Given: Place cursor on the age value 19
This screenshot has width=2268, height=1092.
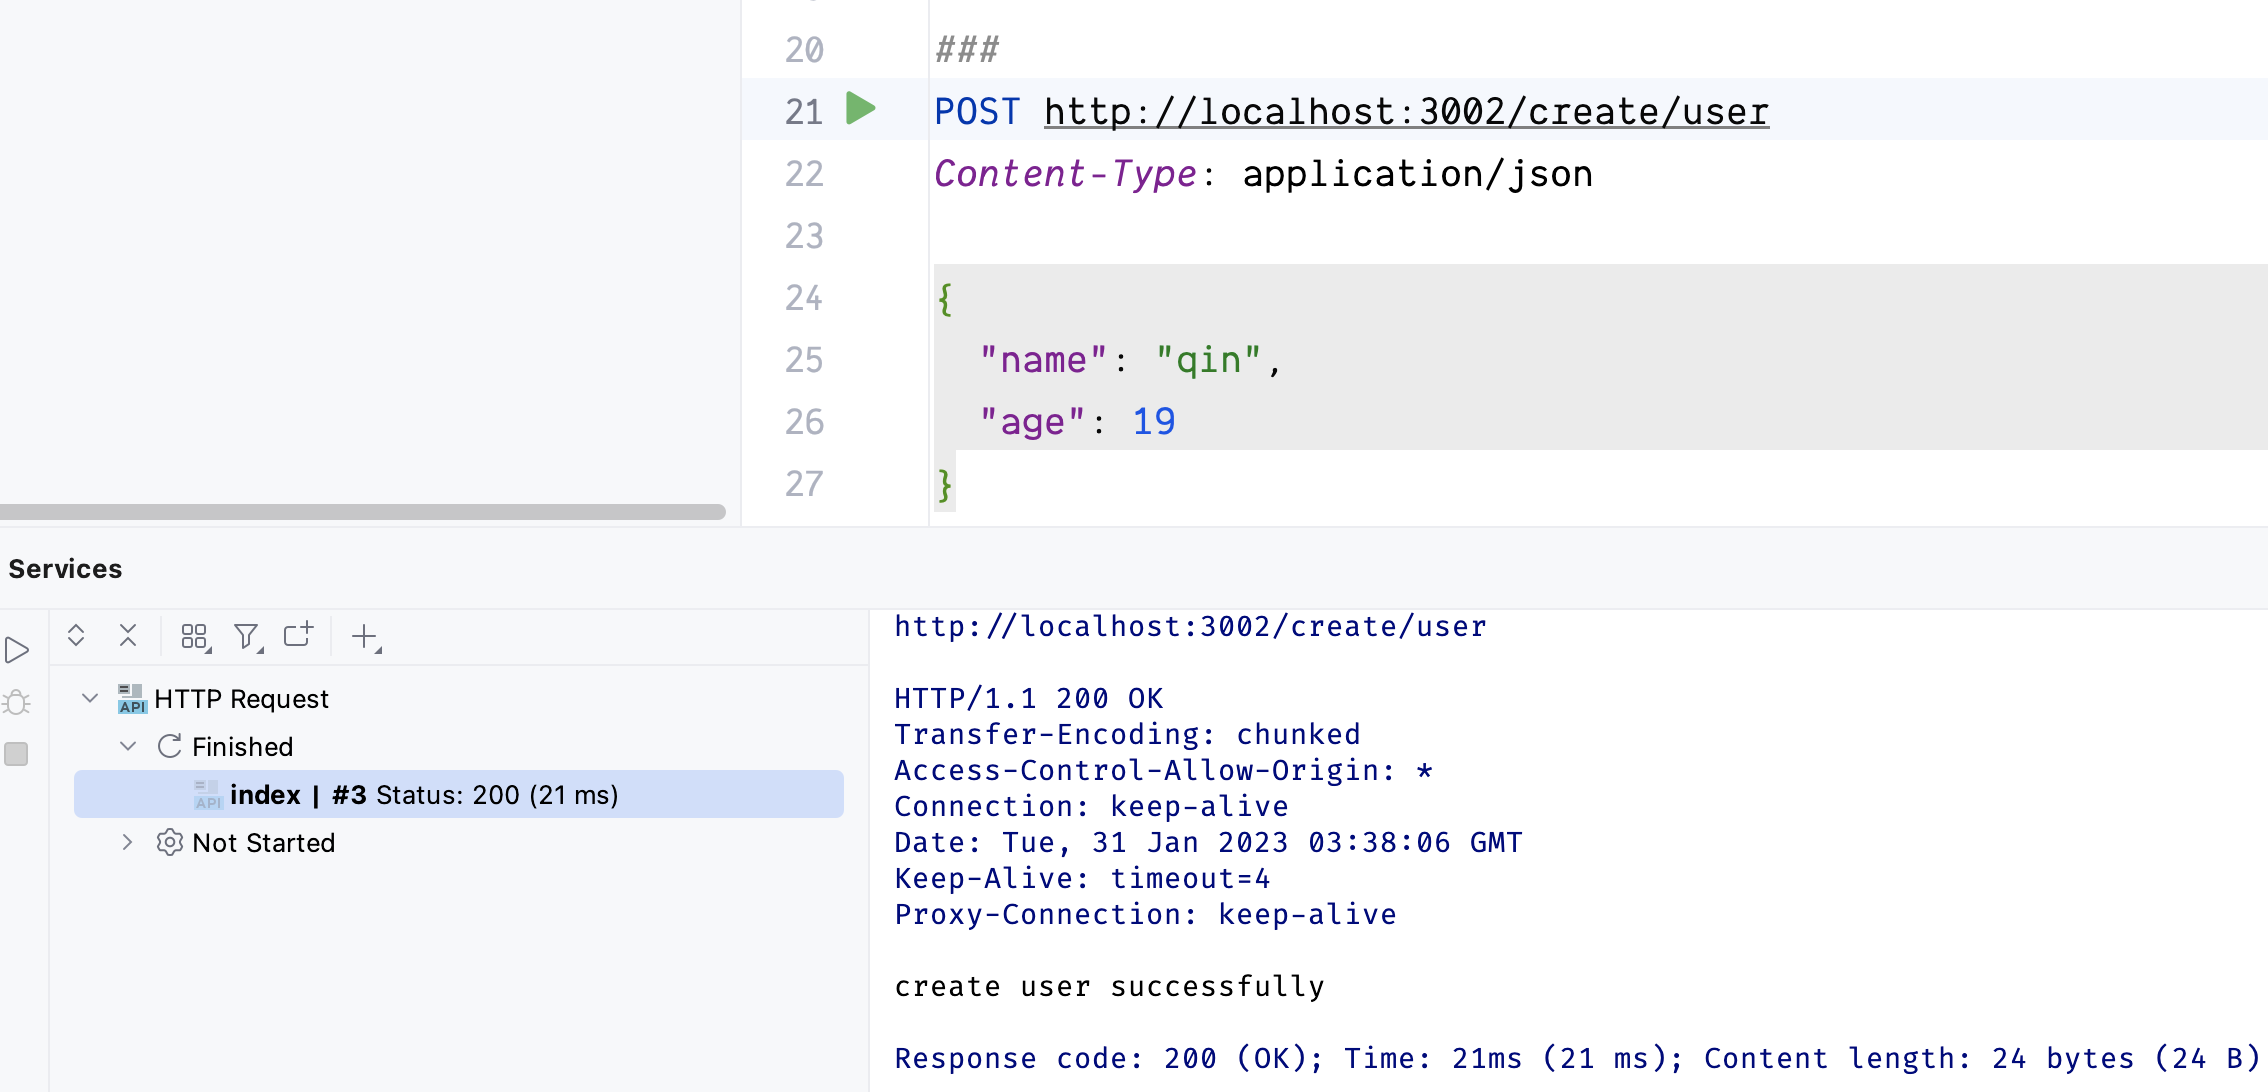Looking at the screenshot, I should 1153,422.
